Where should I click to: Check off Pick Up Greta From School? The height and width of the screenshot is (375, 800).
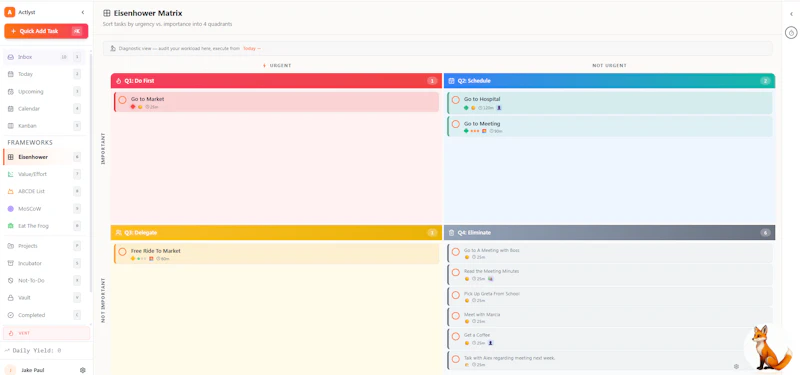(456, 295)
